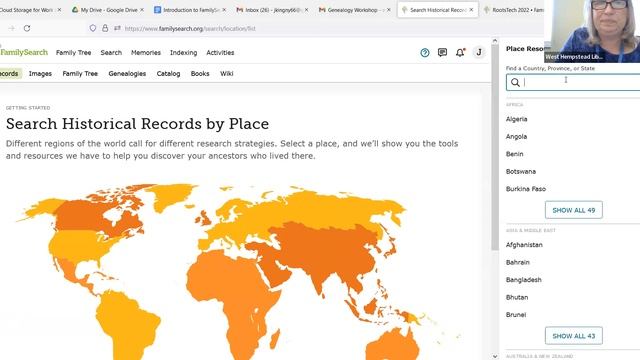The width and height of the screenshot is (640, 360).
Task: Click Show All 43 for Asia & Middle East
Action: (x=573, y=336)
